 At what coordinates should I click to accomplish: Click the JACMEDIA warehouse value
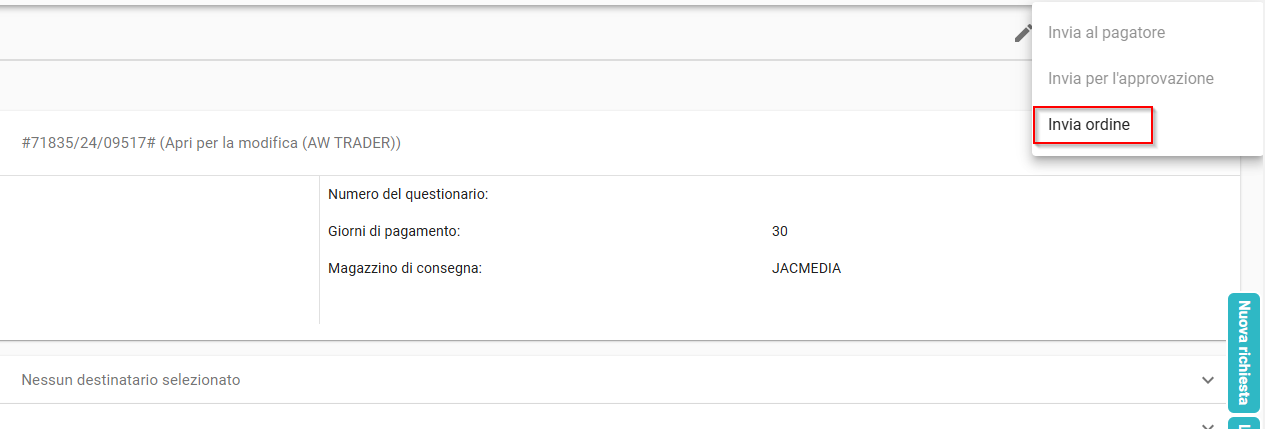coord(806,268)
